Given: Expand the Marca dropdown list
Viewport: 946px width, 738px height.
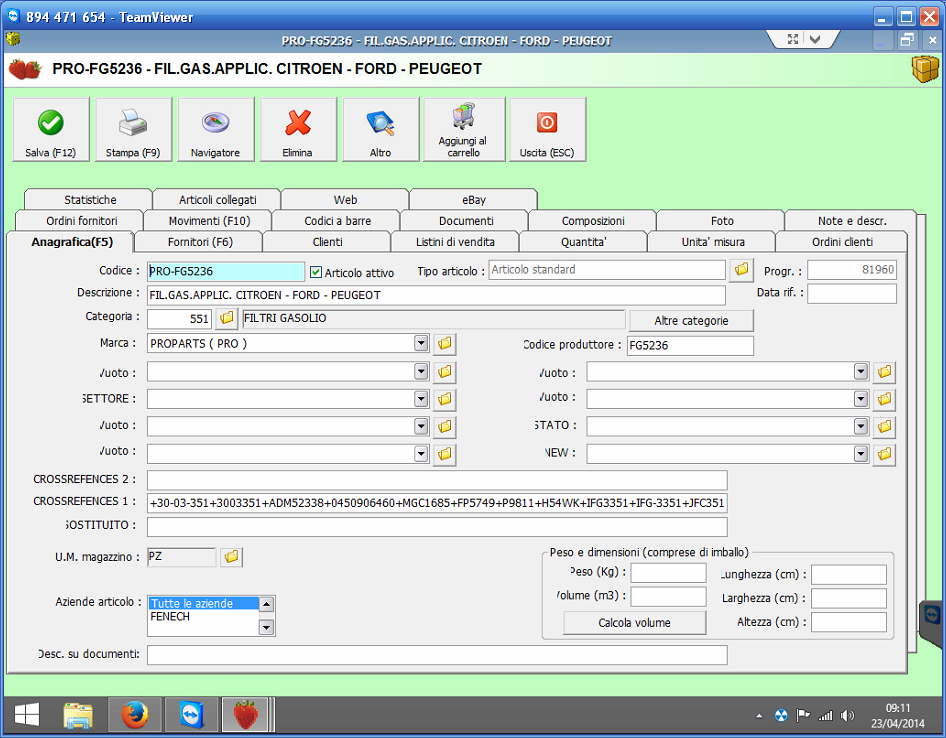Looking at the screenshot, I should tap(421, 344).
